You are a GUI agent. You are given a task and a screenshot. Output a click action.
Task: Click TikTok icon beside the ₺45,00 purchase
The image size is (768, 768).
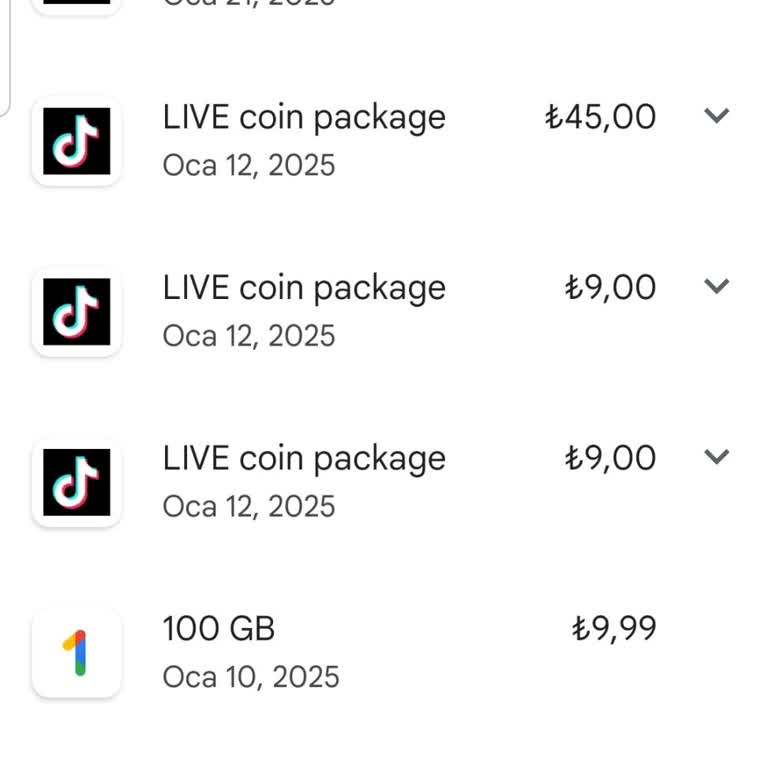77,141
